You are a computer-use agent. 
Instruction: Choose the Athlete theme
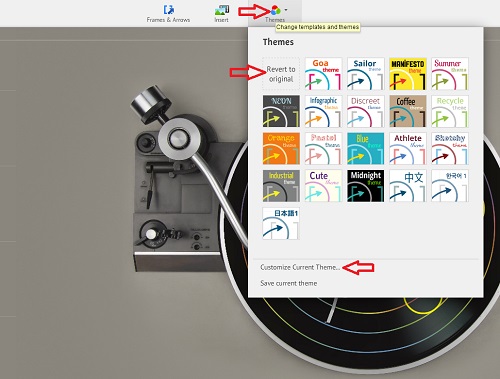click(x=408, y=148)
